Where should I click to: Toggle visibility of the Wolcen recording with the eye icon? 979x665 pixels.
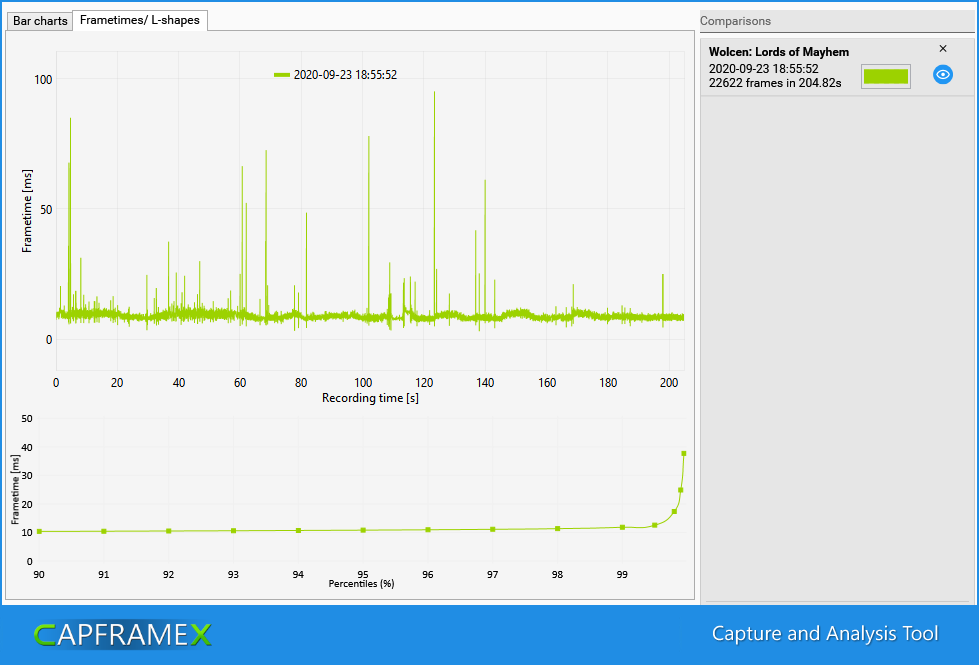point(943,75)
